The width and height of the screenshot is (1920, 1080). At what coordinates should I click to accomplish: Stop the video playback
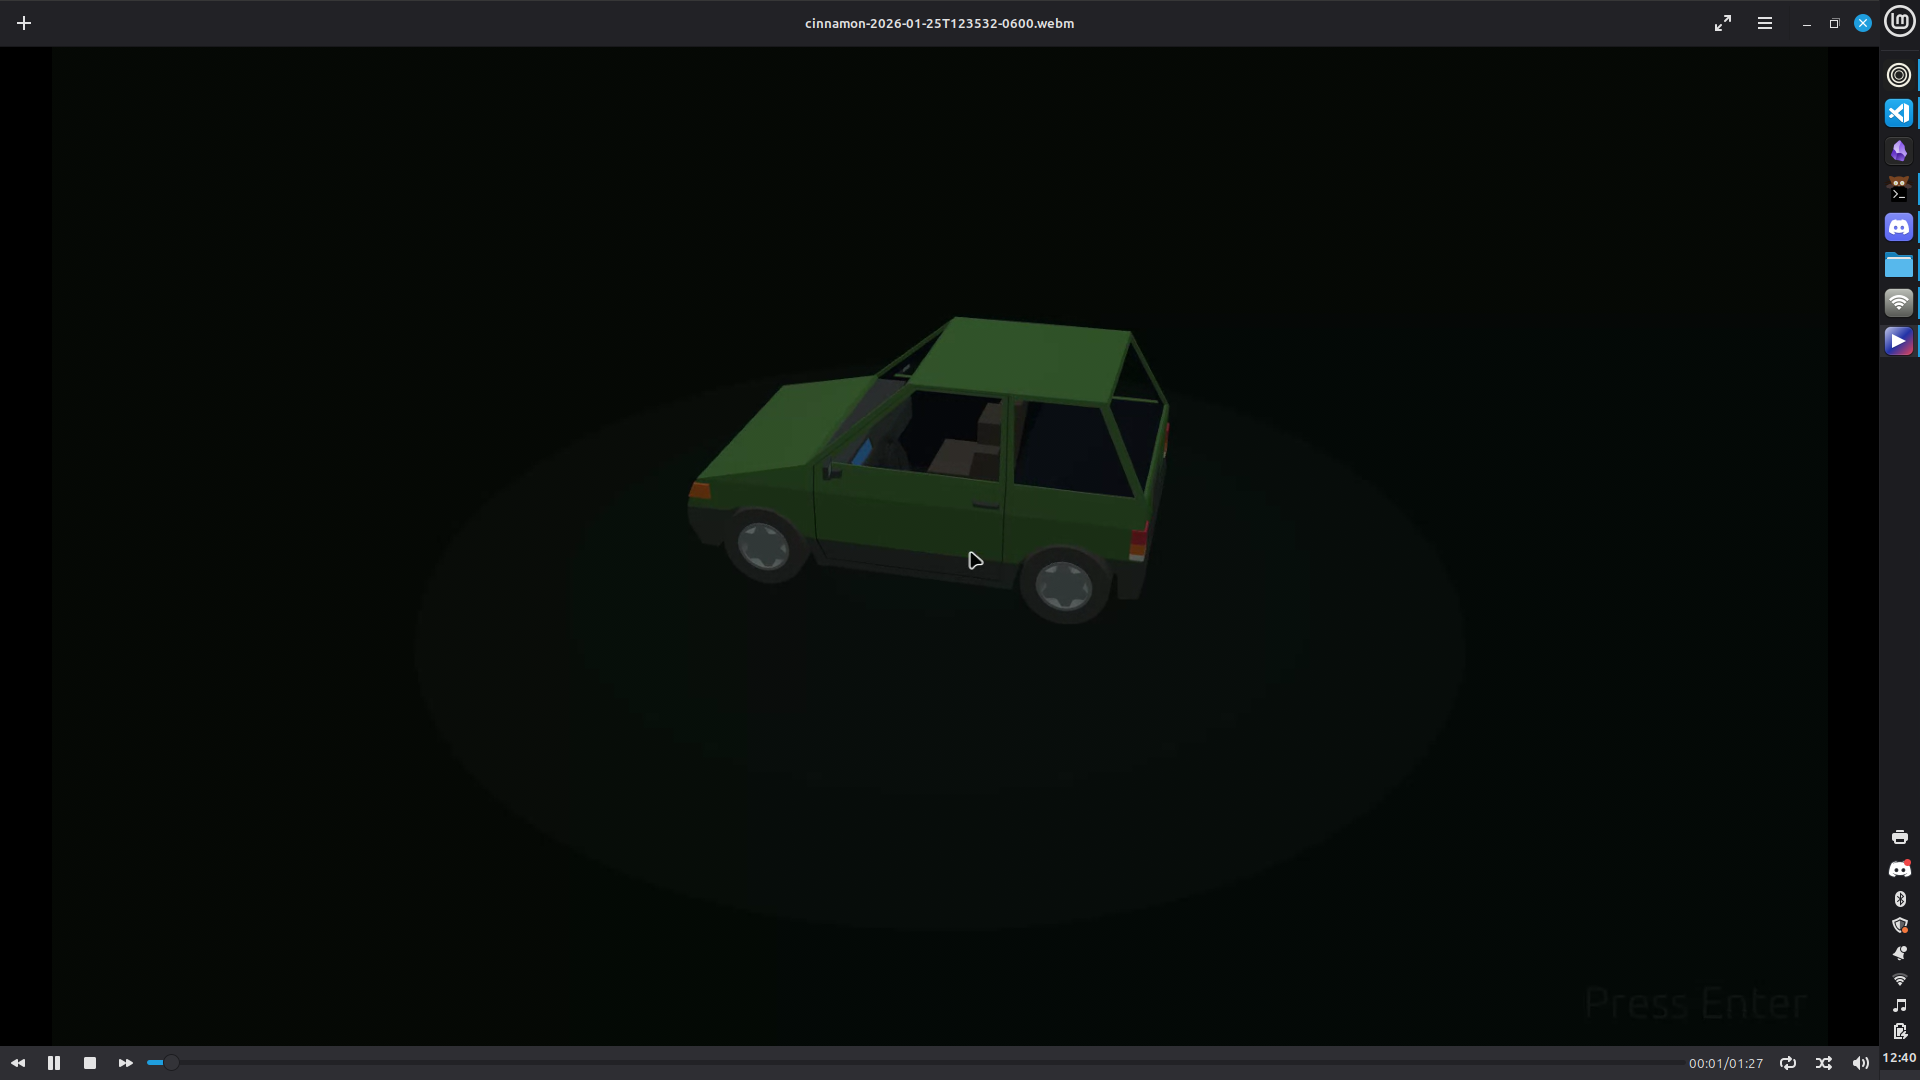tap(90, 1063)
